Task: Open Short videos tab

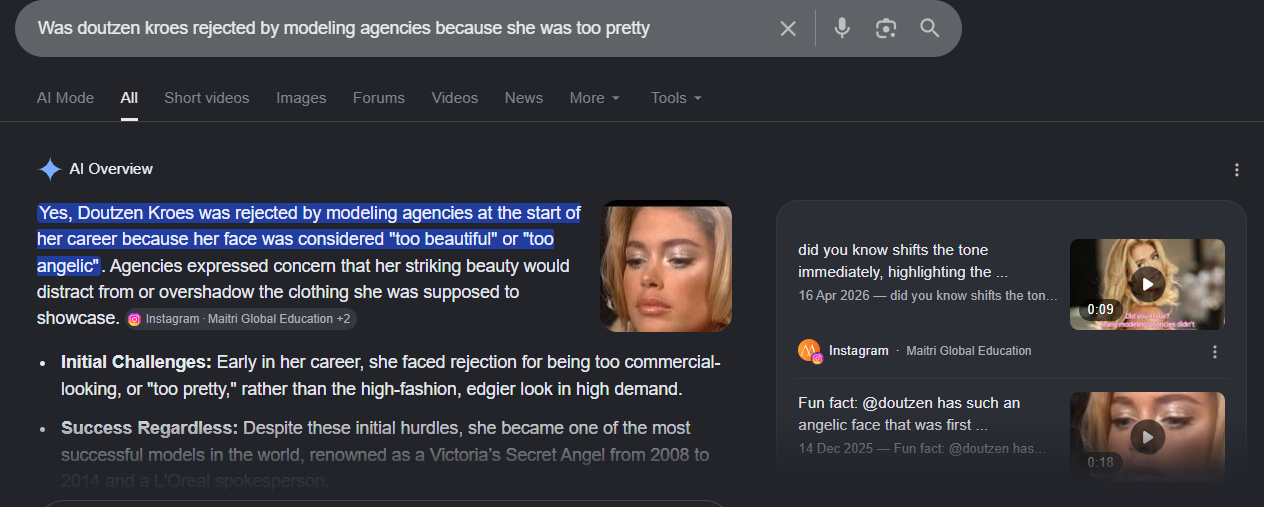Action: pyautogui.click(x=207, y=98)
